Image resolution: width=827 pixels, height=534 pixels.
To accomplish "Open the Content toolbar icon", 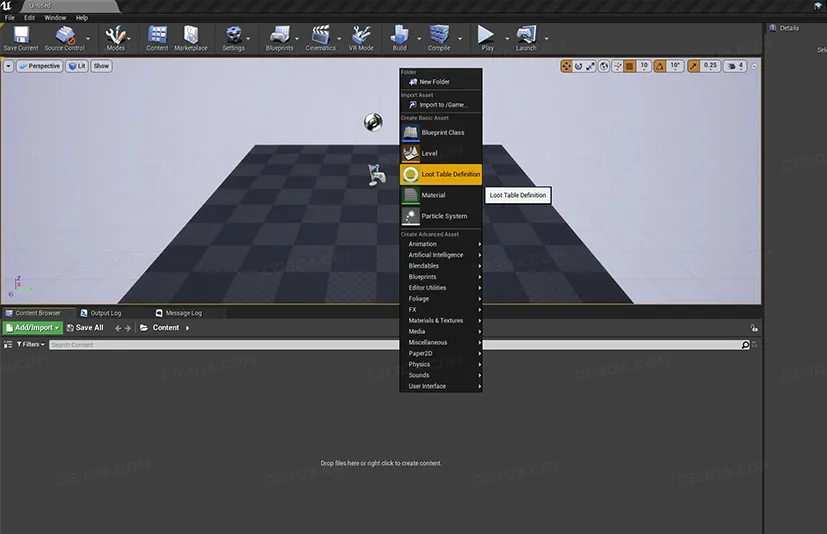I will 157,38.
